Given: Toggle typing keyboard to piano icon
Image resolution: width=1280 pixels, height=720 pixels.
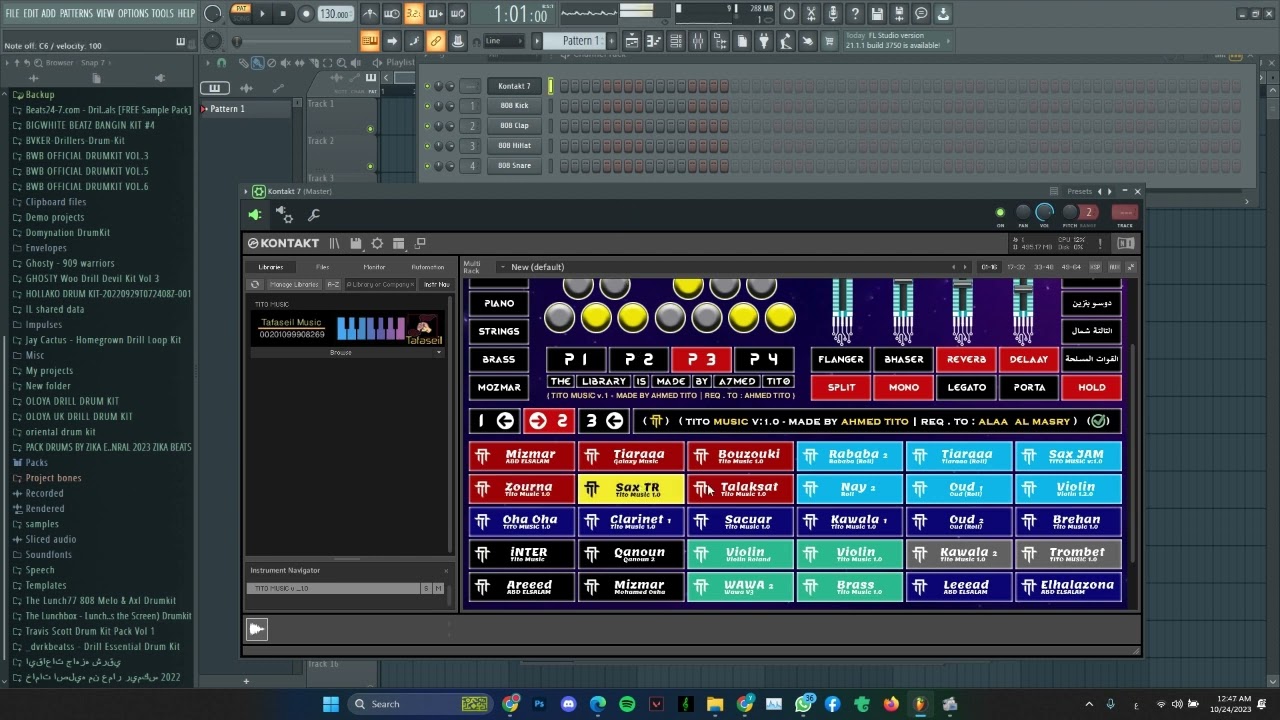Looking at the screenshot, I should coord(369,41).
